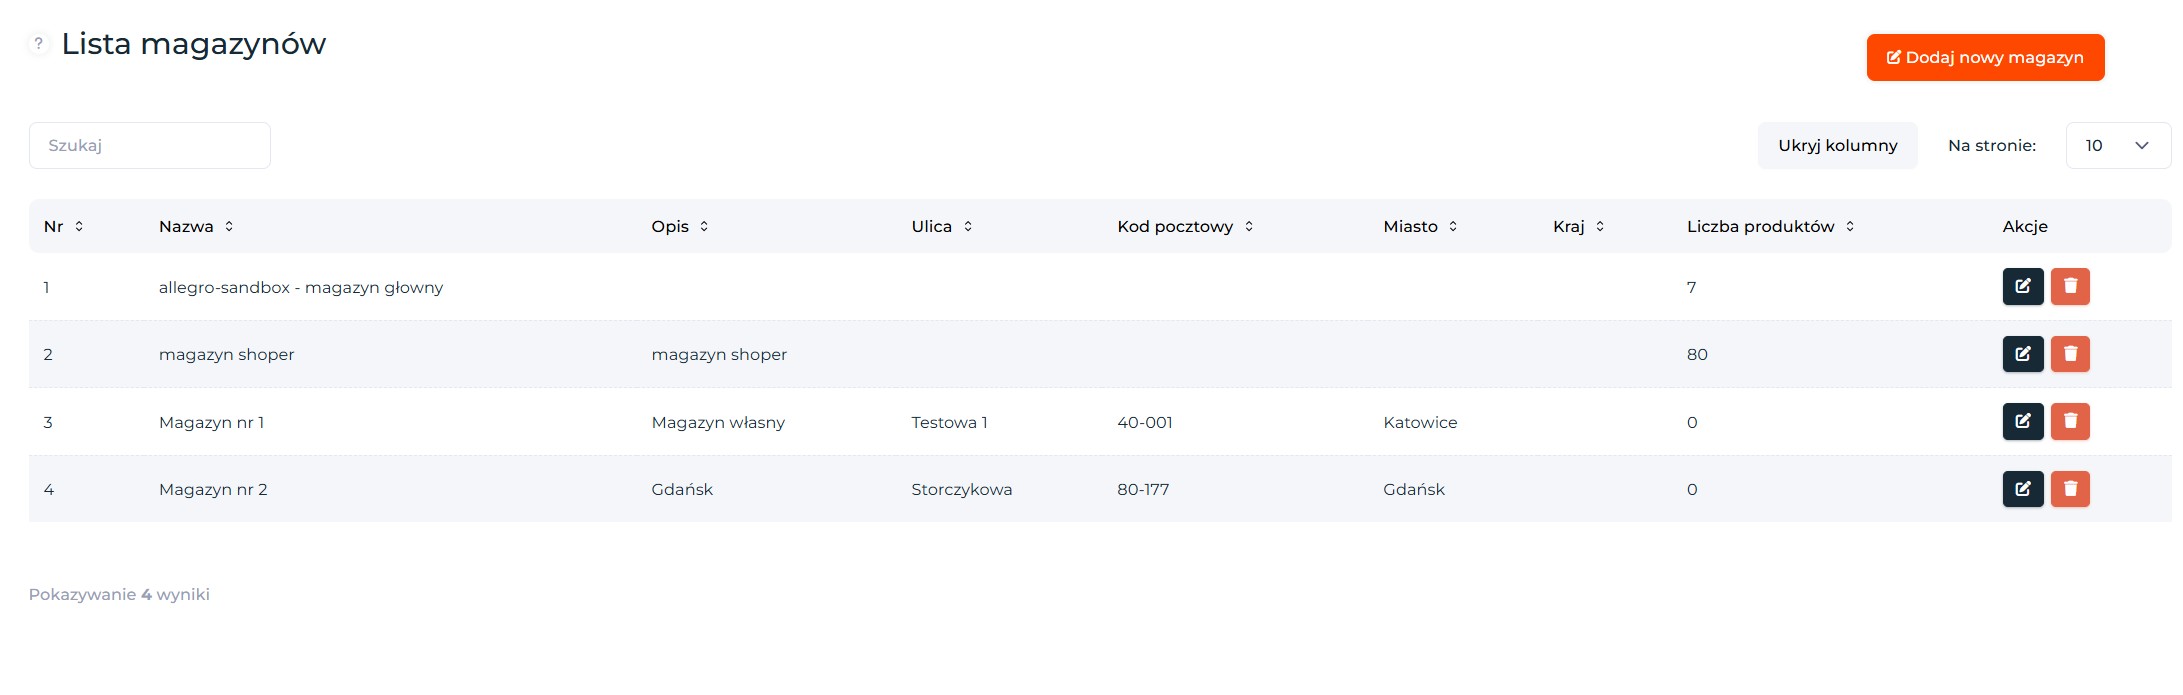This screenshot has width=2183, height=695.
Task: Sort table by Nr column arrows
Action: click(x=79, y=226)
